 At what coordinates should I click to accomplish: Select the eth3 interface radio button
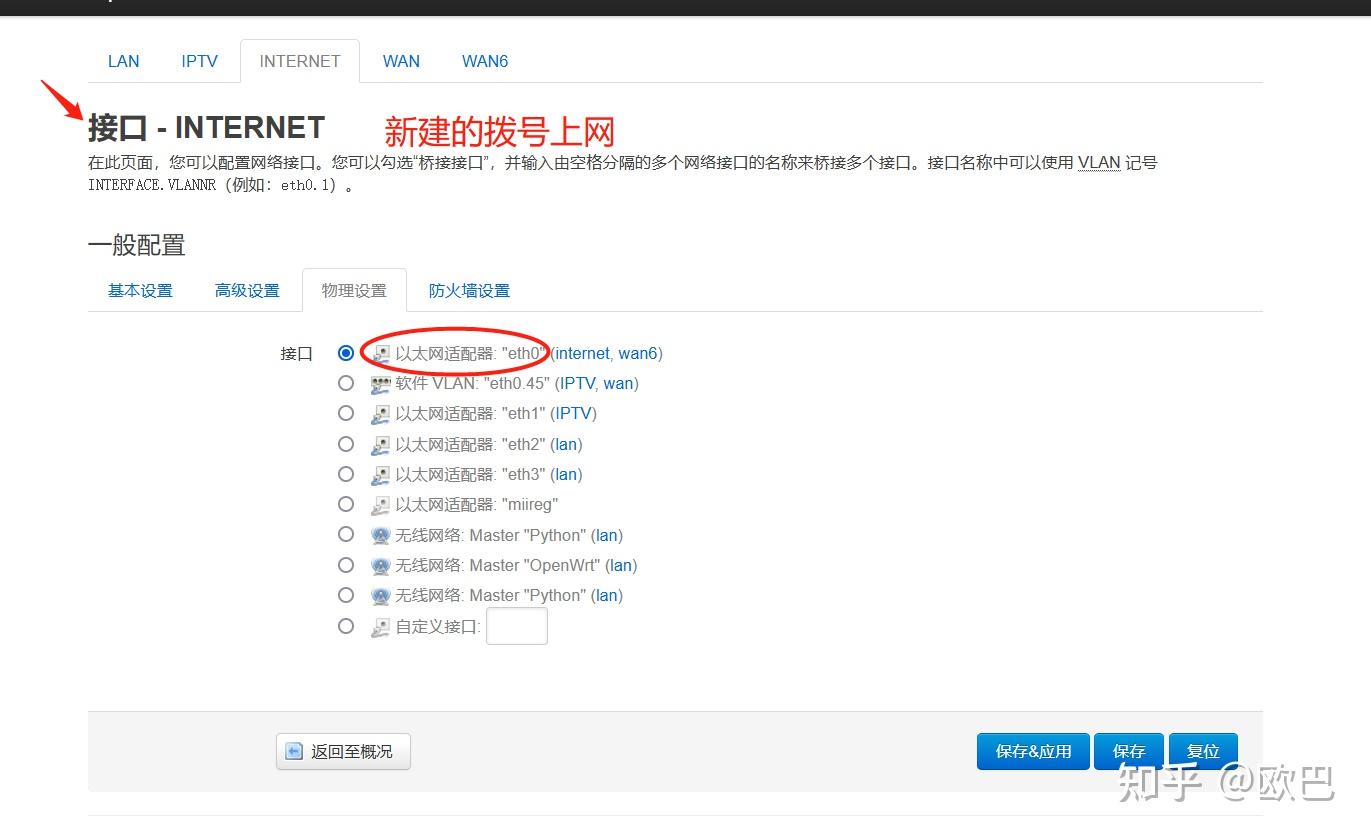click(x=345, y=474)
